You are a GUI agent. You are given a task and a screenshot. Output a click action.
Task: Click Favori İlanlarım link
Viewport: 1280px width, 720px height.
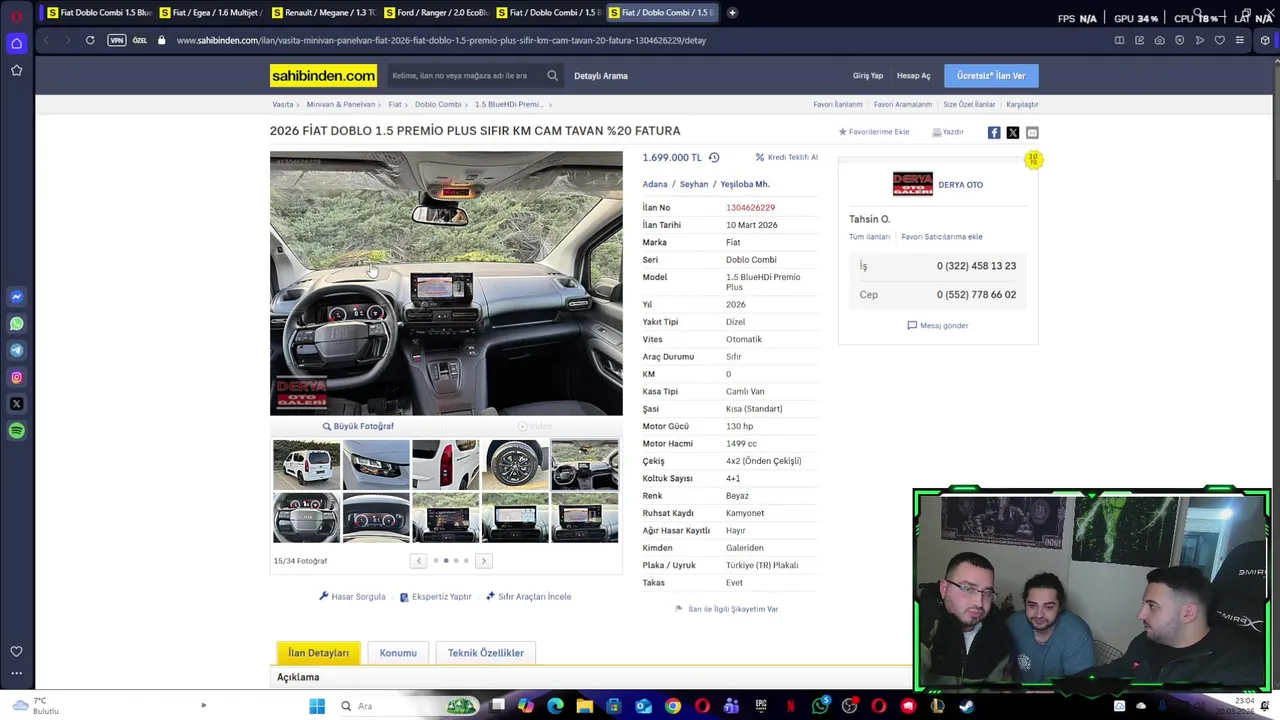coord(838,104)
